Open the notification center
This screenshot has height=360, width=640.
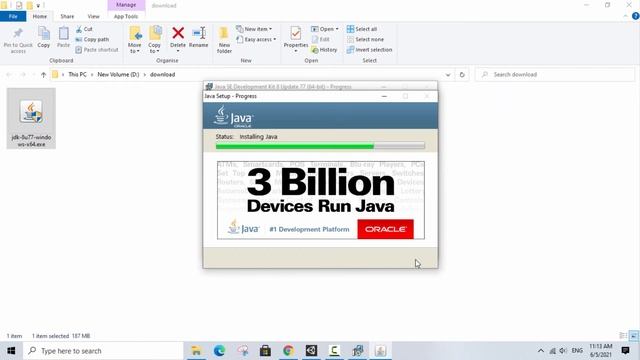[x=625, y=351]
